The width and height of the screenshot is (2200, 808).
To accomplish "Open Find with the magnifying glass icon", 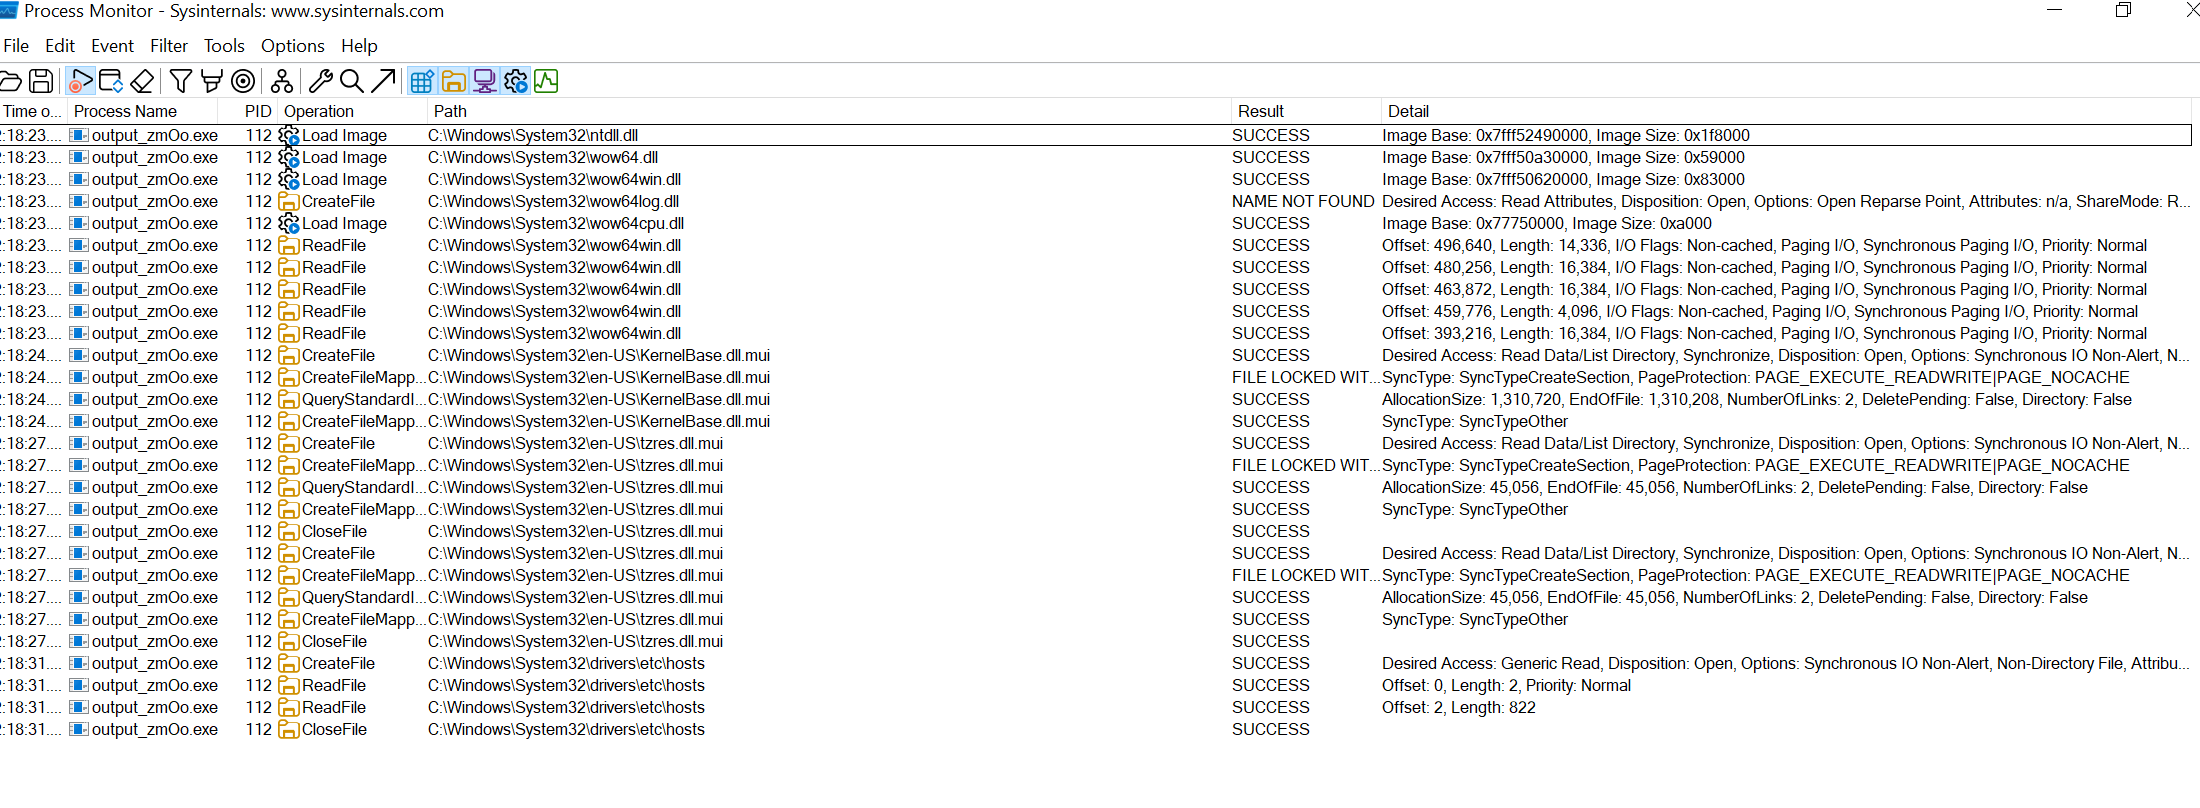I will [x=352, y=81].
